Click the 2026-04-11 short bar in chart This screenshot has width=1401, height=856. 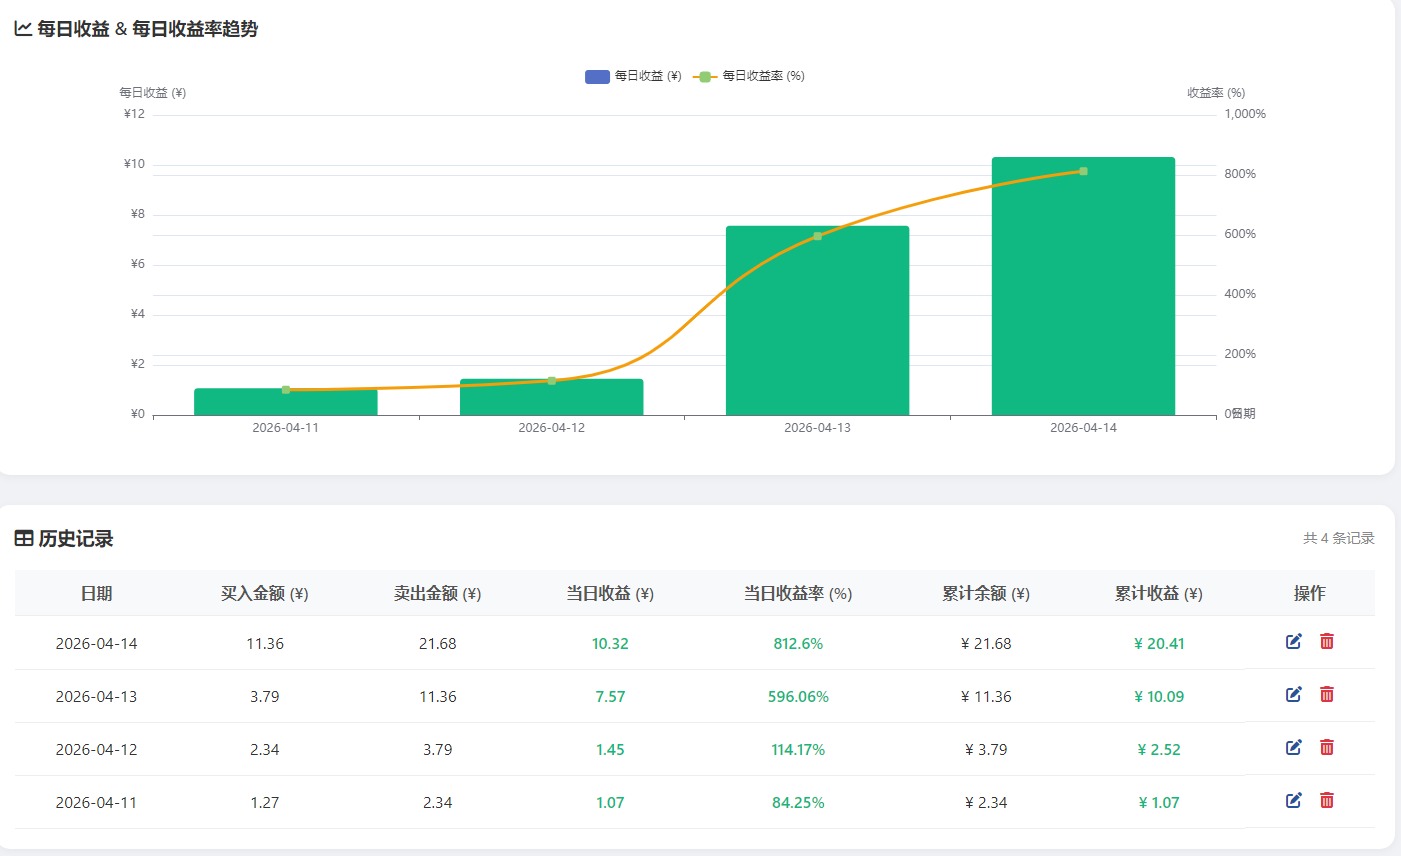click(285, 403)
